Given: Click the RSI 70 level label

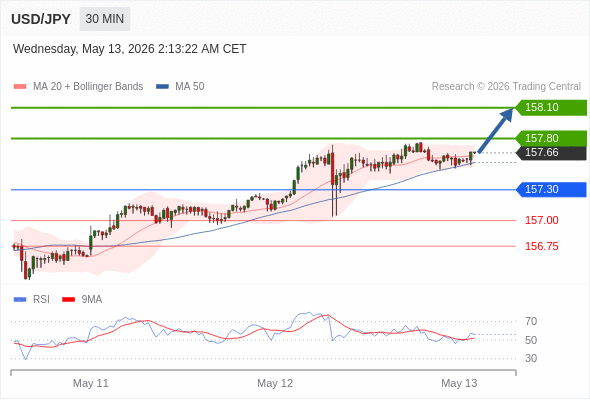Looking at the screenshot, I should 531,321.
